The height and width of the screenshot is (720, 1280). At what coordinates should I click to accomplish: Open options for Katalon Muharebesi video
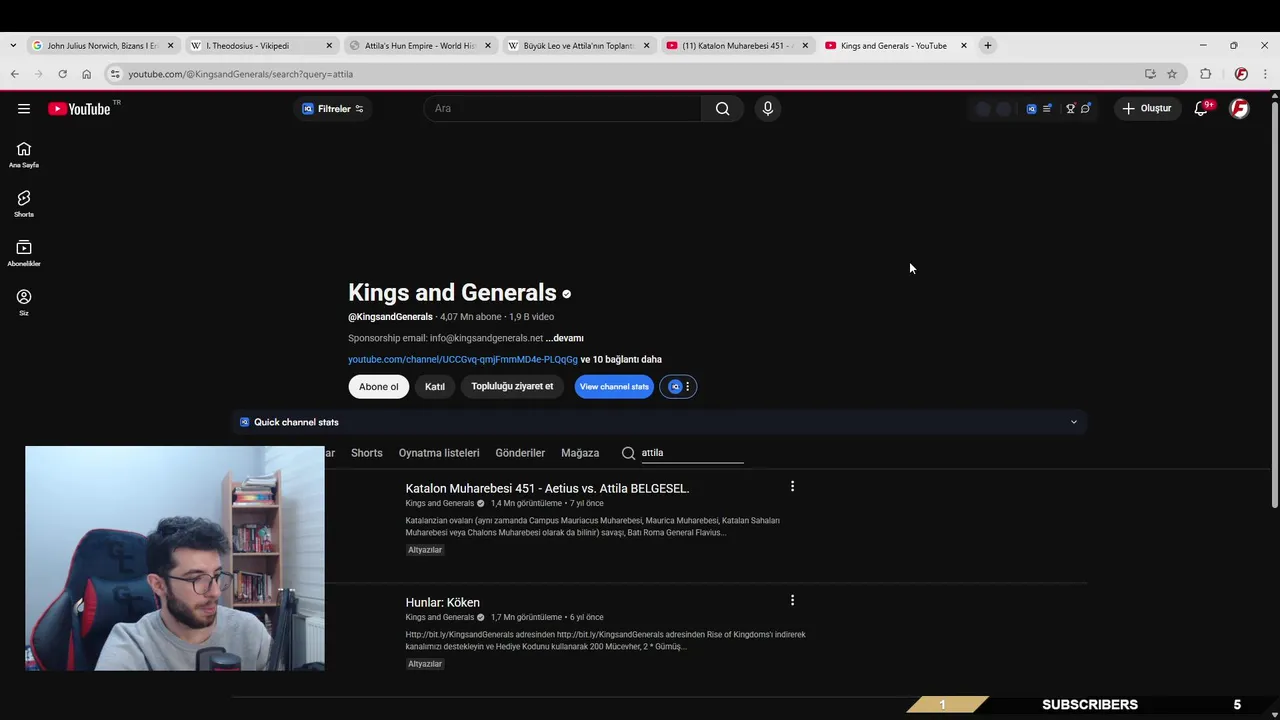pyautogui.click(x=792, y=487)
